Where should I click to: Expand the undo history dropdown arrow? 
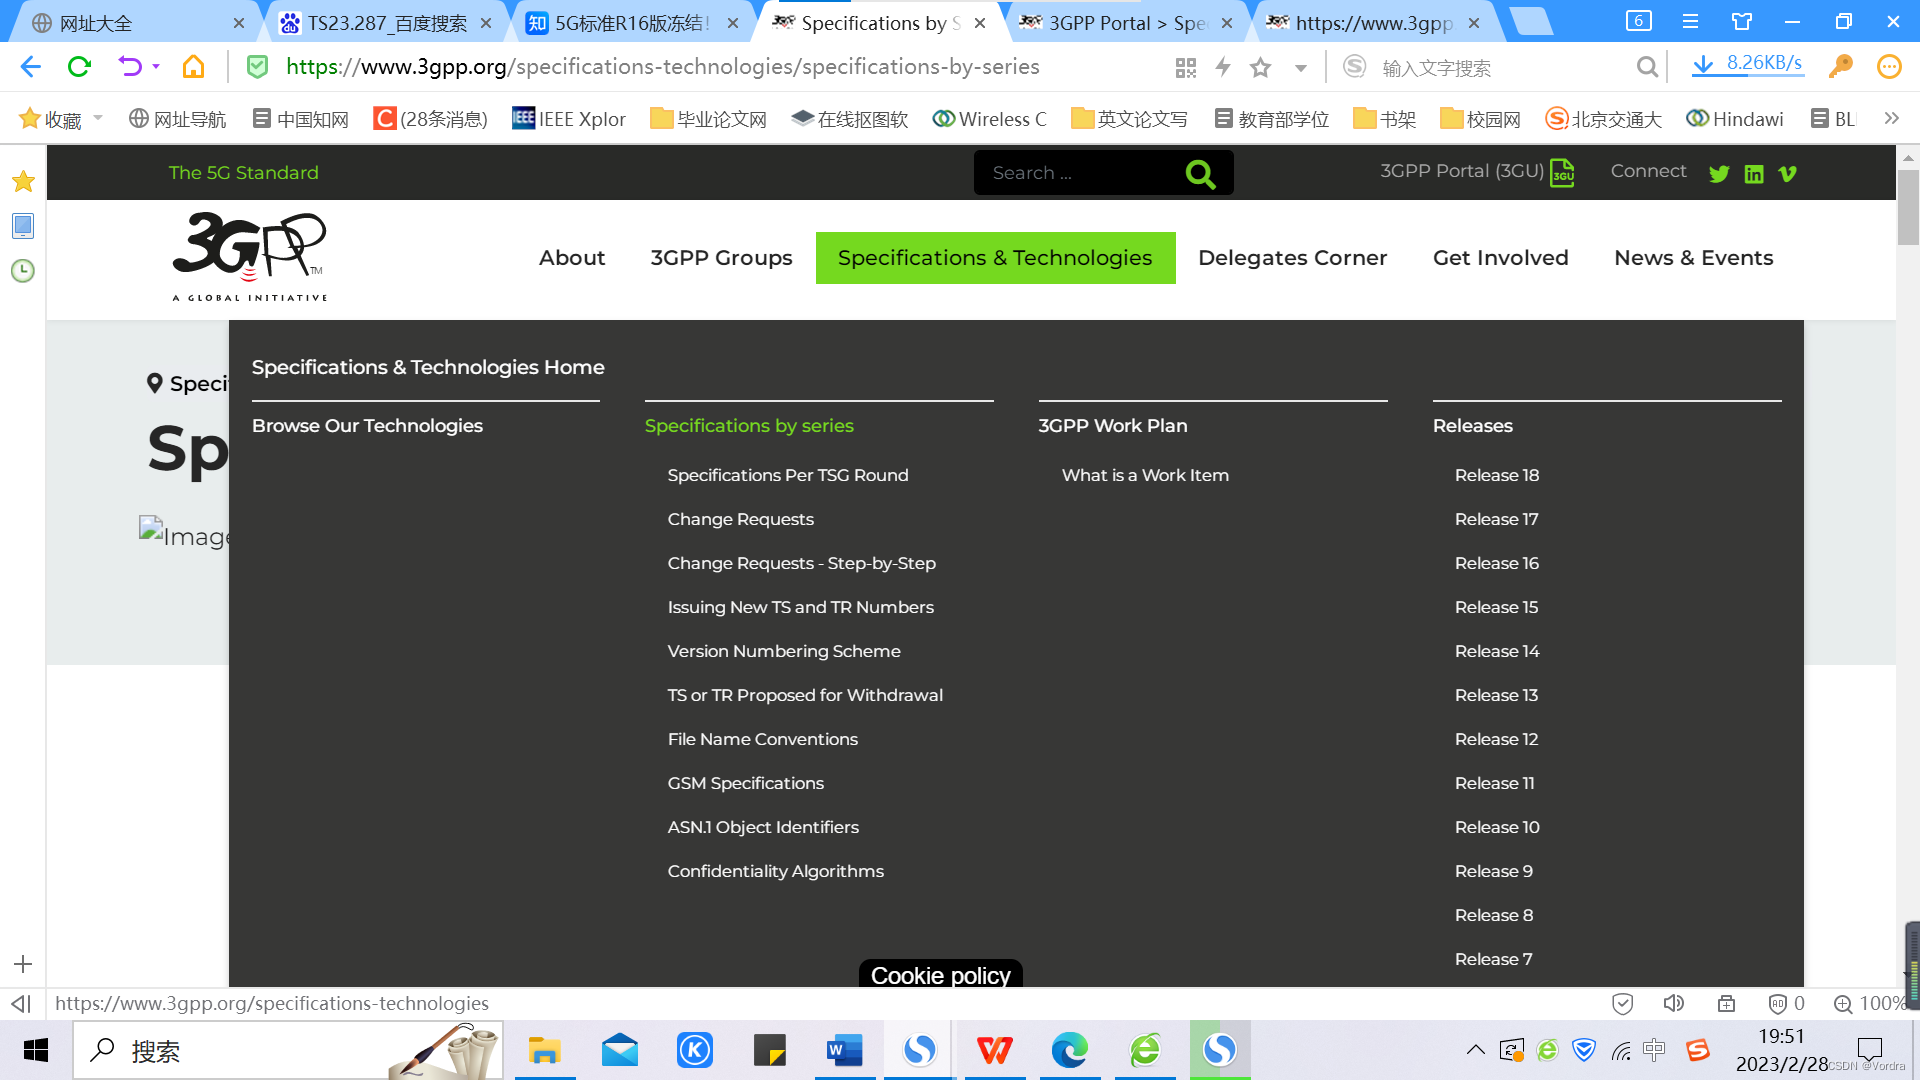tap(156, 67)
